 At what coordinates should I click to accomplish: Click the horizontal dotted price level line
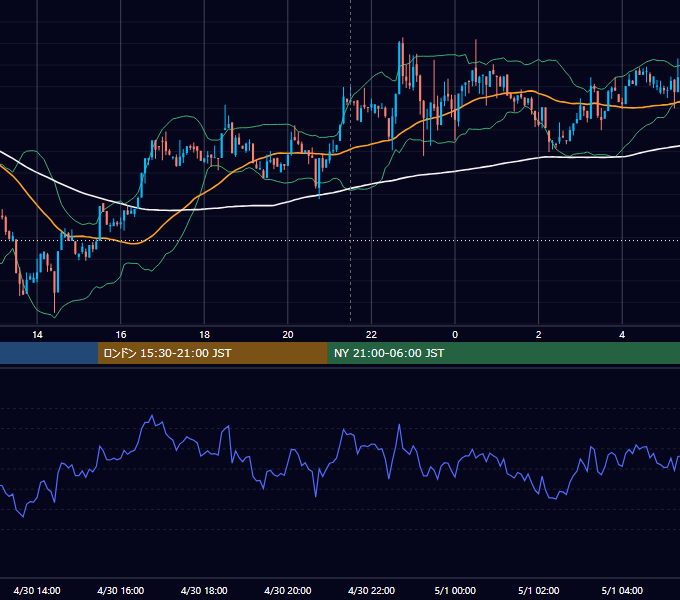[x=340, y=240]
